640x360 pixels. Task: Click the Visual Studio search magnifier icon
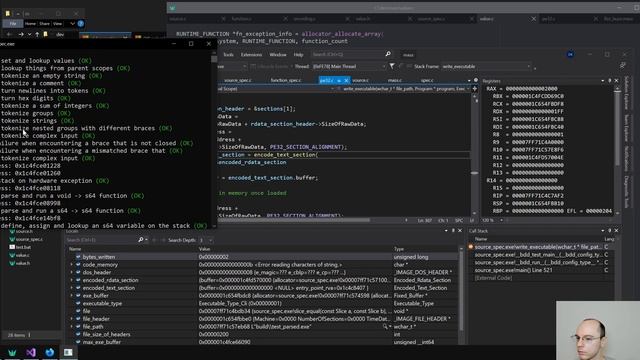(x=388, y=54)
